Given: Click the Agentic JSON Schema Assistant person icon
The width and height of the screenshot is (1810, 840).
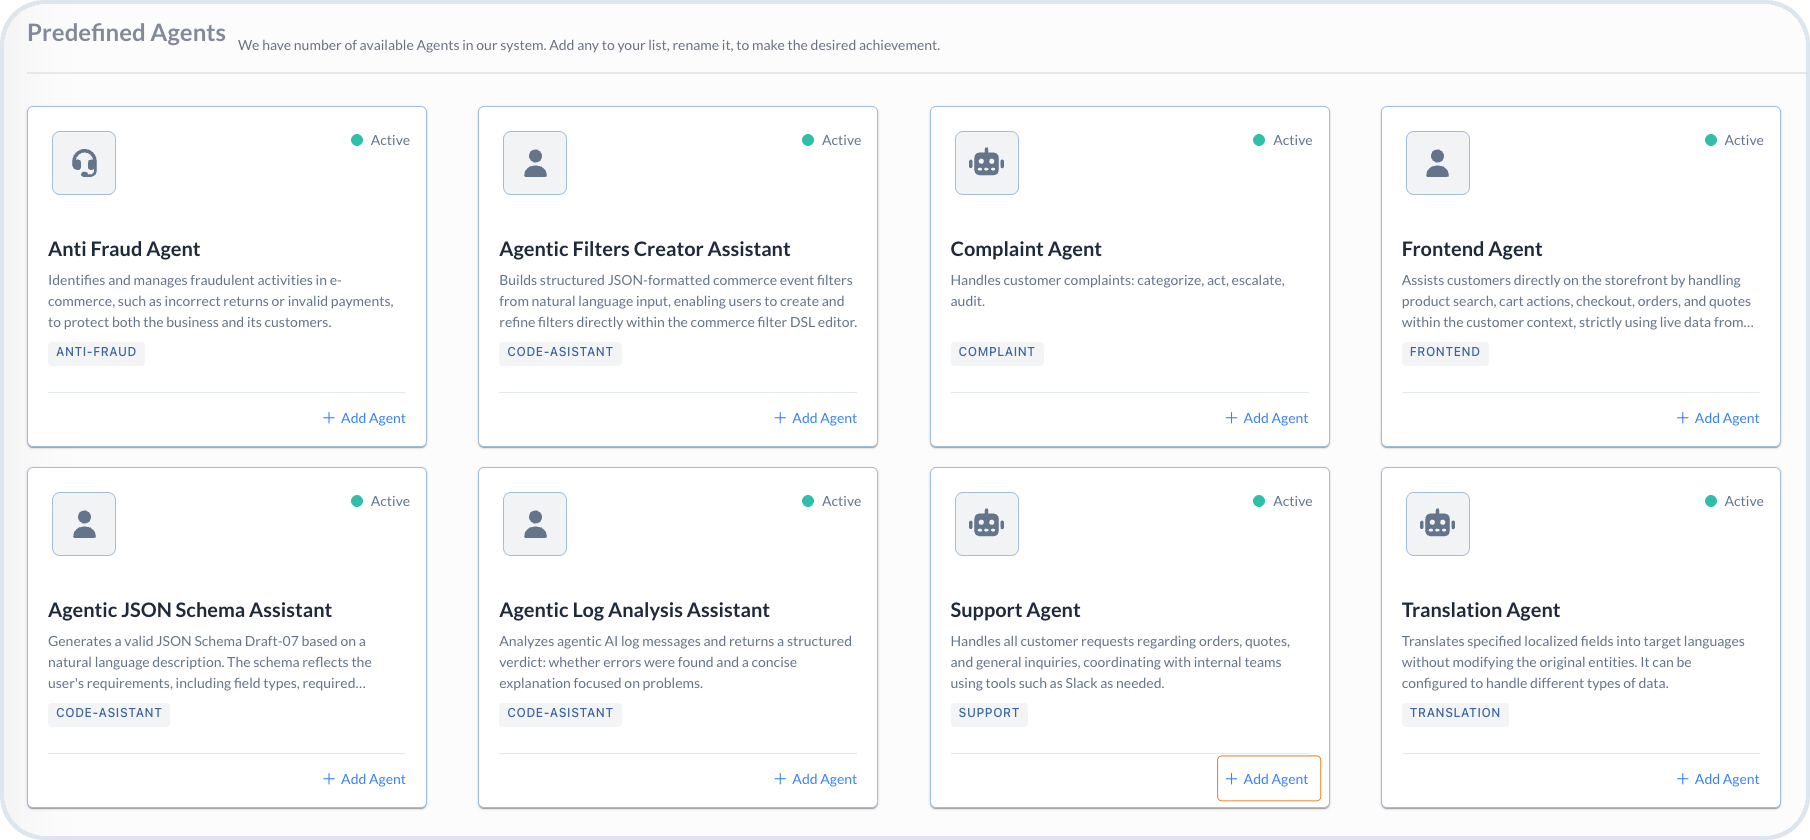Looking at the screenshot, I should (x=84, y=524).
